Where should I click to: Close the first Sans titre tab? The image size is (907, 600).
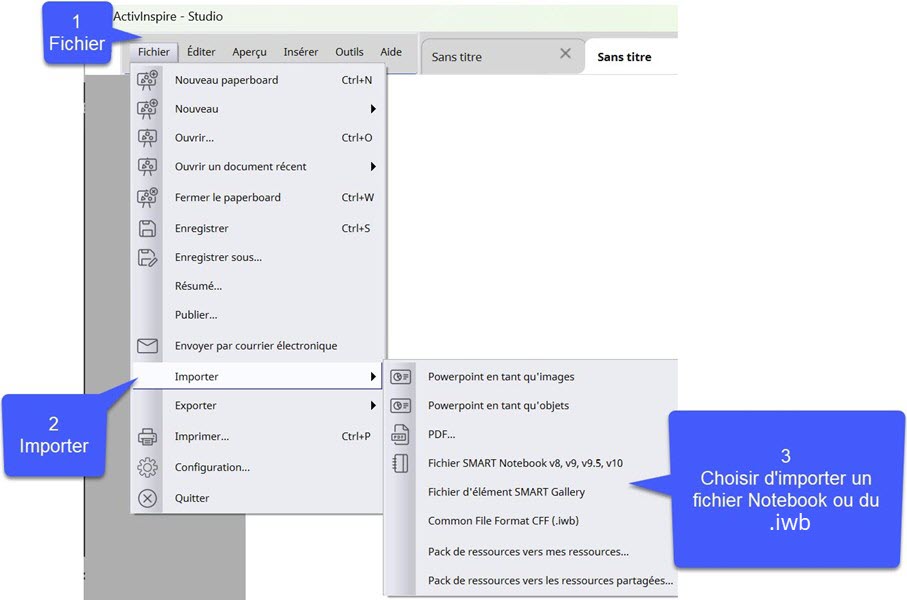click(566, 54)
